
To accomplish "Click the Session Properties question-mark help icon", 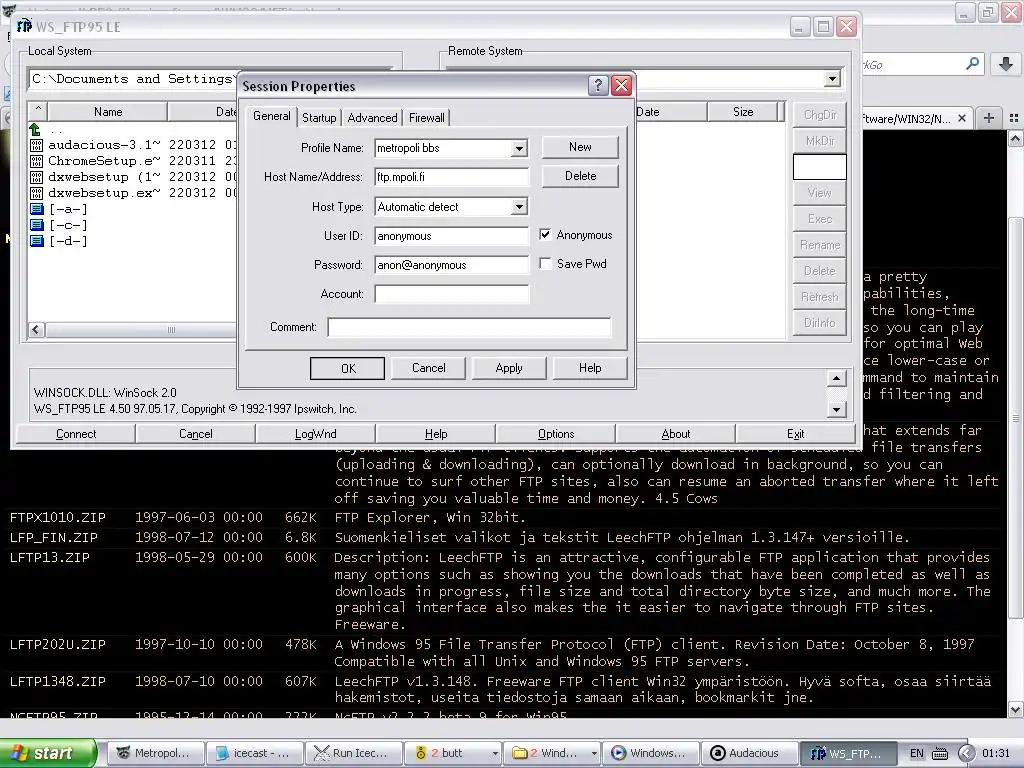I will click(x=598, y=86).
